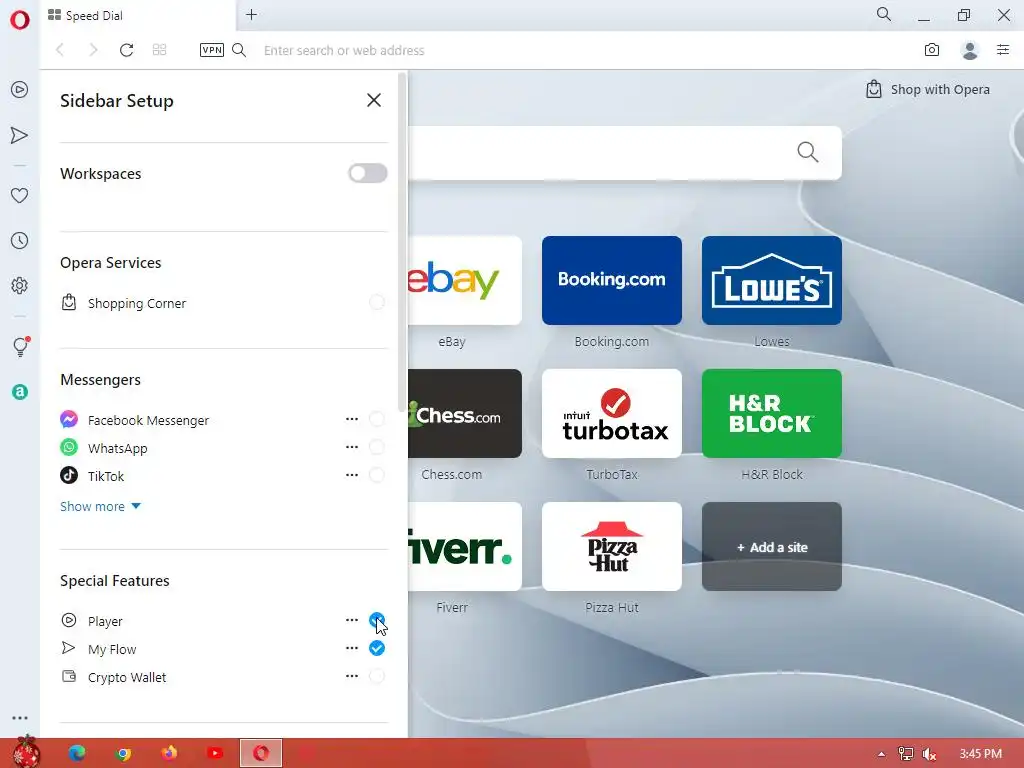Open the Chess.com speed dial tile
Viewport: 1024px width, 768px height.
pos(465,413)
